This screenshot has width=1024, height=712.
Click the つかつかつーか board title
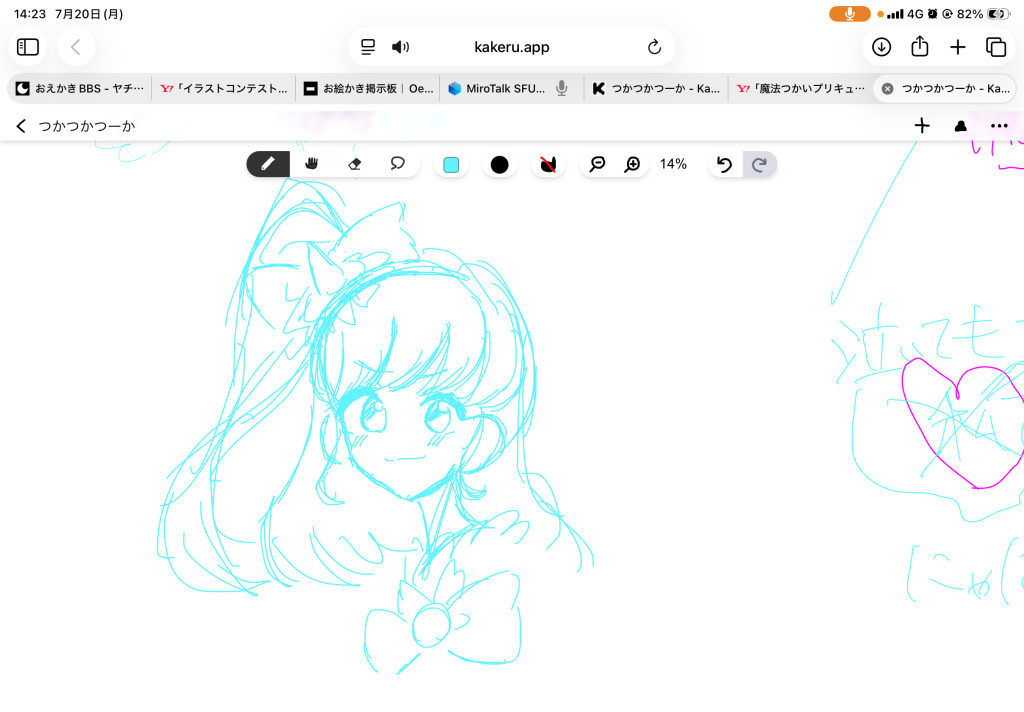[86, 126]
